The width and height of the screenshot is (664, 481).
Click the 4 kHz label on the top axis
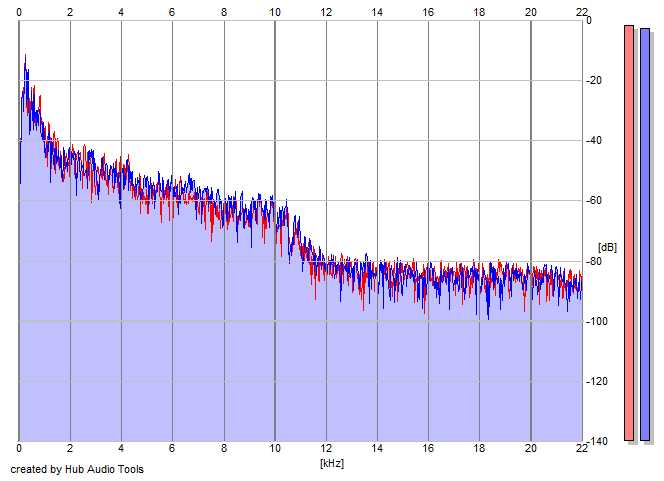point(121,11)
